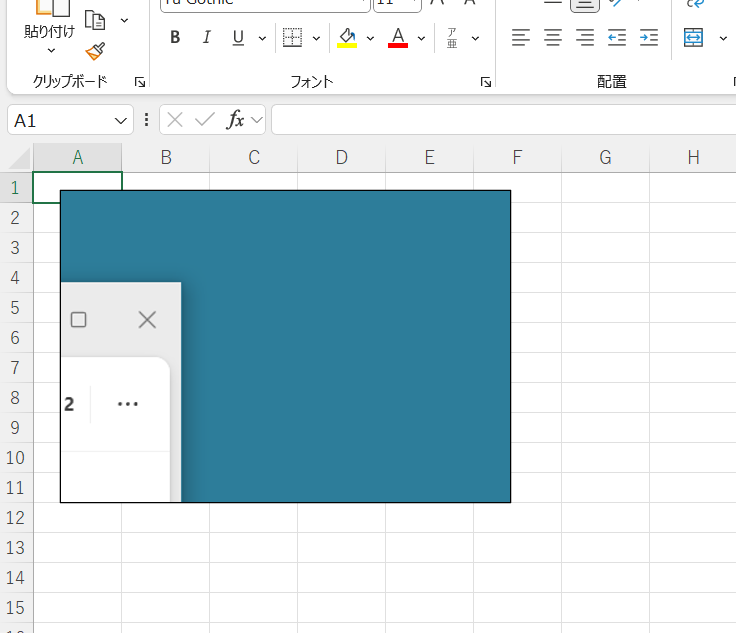736x633 pixels.
Task: Click the three-dots menu in image
Action: (128, 404)
